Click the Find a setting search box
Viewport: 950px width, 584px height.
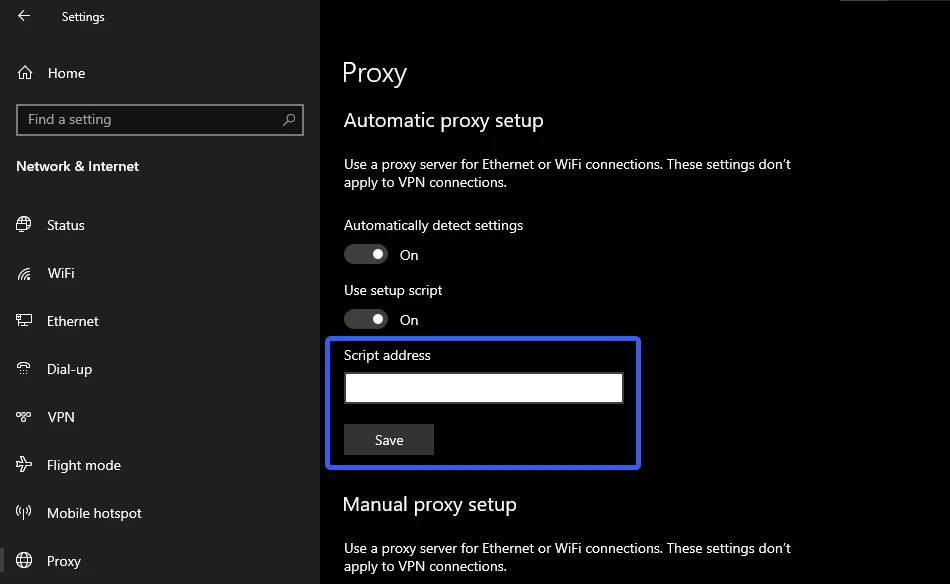click(x=150, y=120)
